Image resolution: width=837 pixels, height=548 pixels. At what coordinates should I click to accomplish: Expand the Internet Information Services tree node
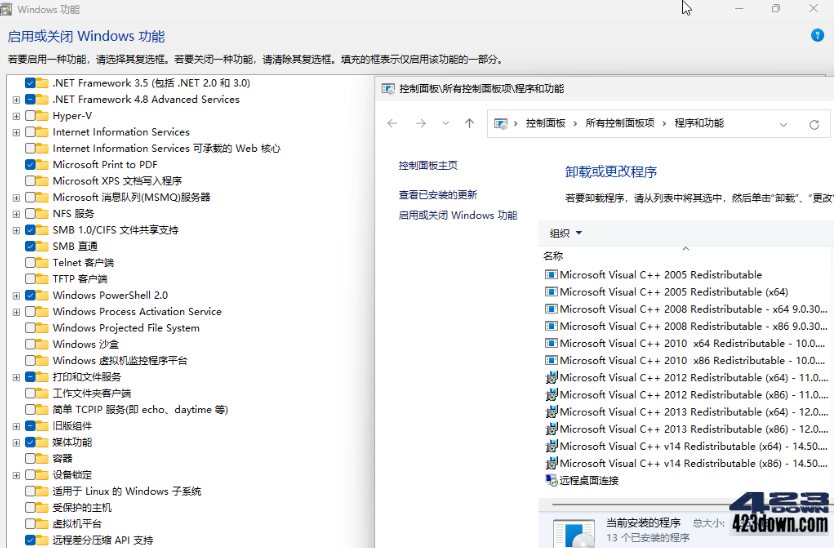[x=16, y=132]
